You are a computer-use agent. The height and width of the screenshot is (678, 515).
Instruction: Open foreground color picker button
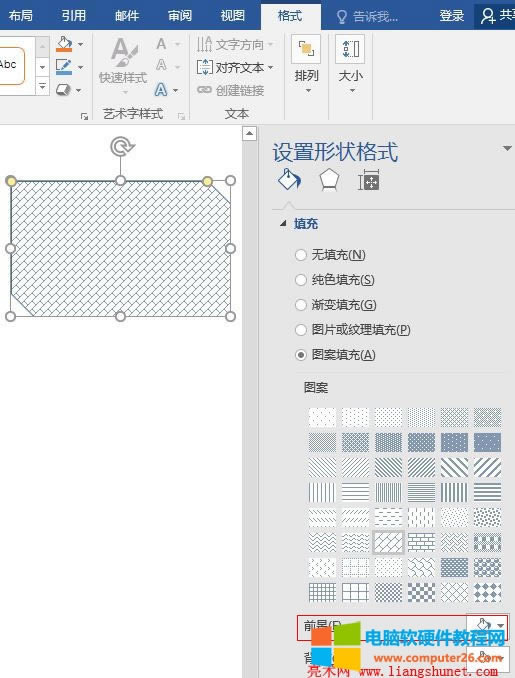pyautogui.click(x=487, y=625)
